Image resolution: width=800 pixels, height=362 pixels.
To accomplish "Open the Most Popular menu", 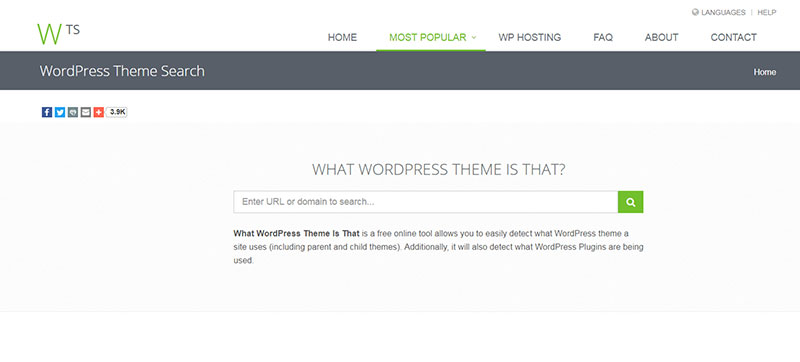I will pos(428,37).
